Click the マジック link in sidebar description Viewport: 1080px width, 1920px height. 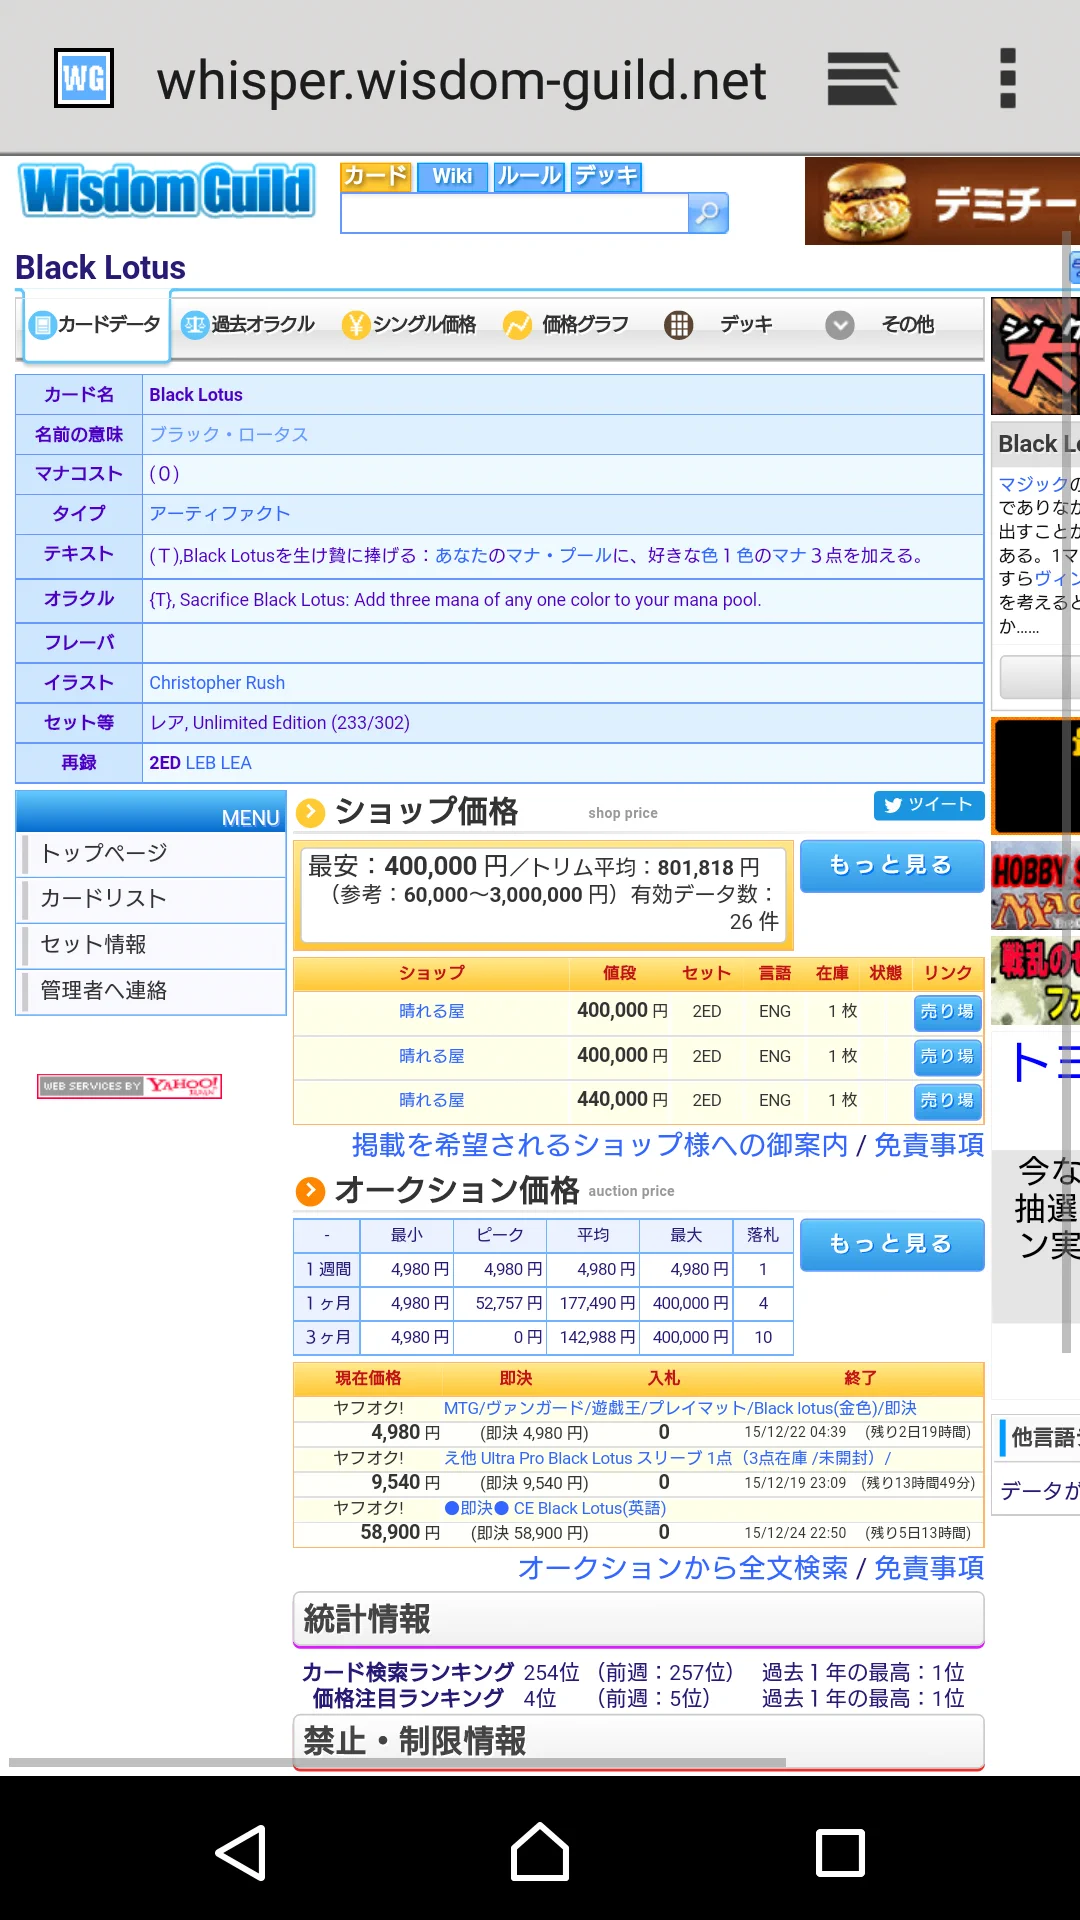click(x=1034, y=484)
